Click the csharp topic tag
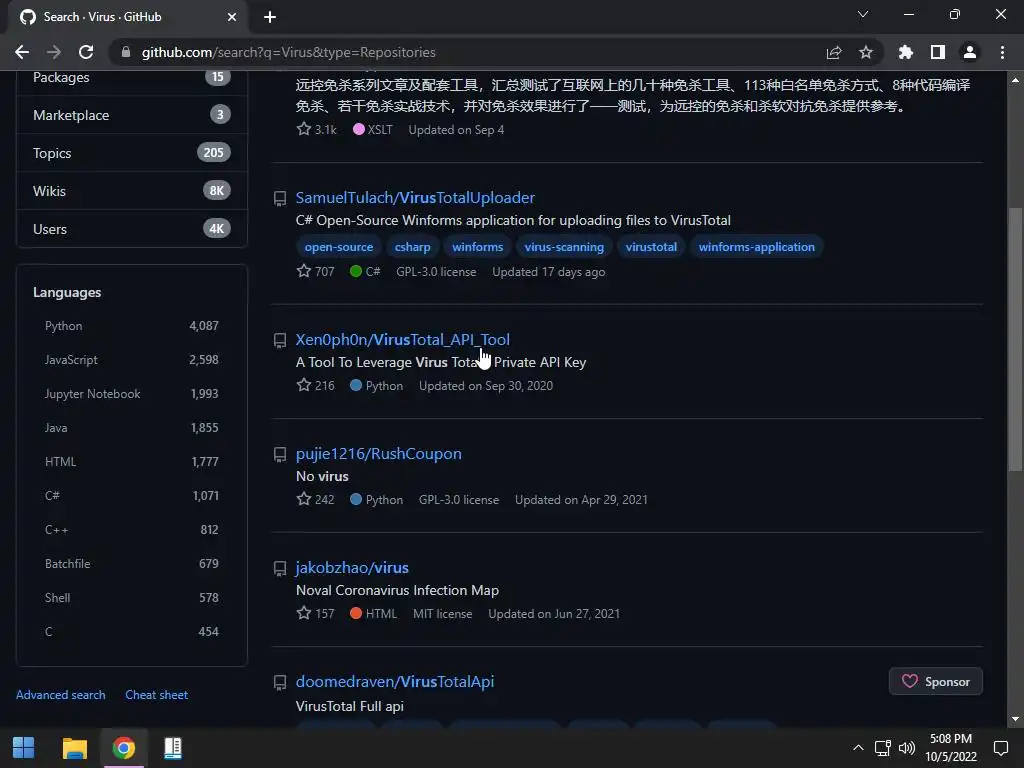Screen dimensions: 1024x768 pos(412,247)
